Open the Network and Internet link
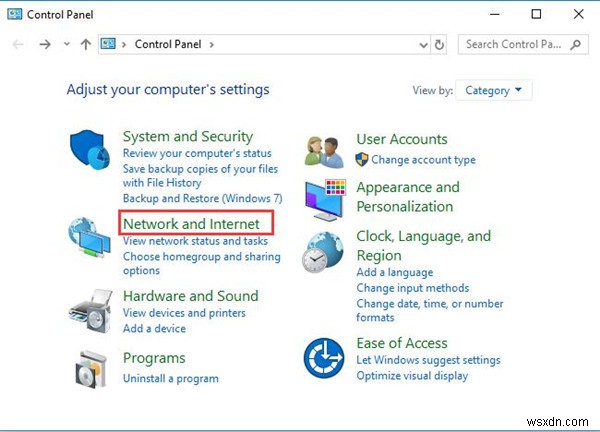600x432 pixels. (x=190, y=224)
